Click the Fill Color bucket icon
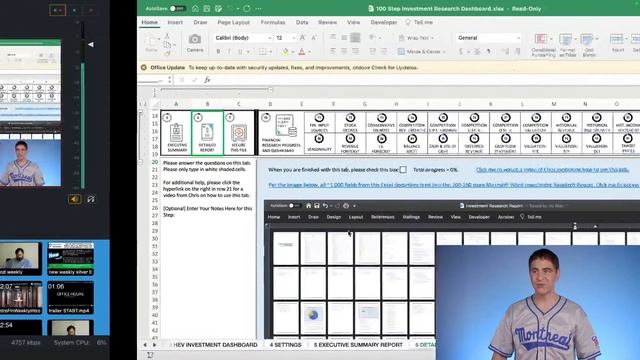This screenshot has width=640, height=360. pyautogui.click(x=285, y=52)
